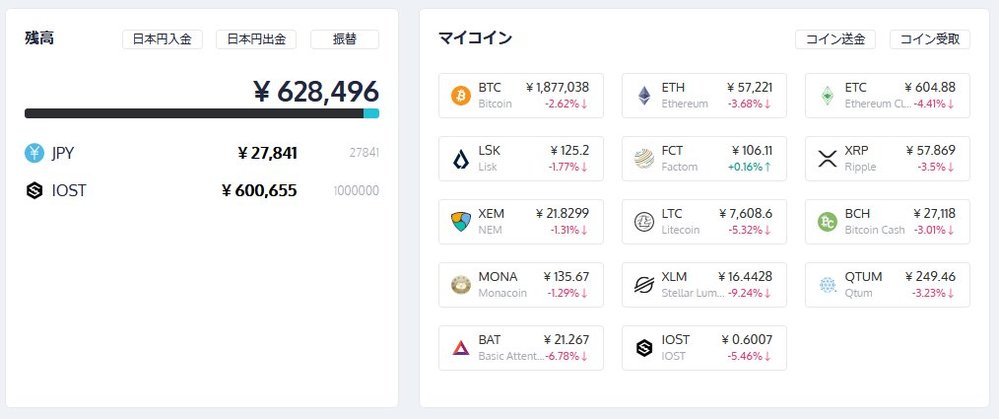This screenshot has height=419, width=999.
Task: Click the Ethereum ETH coin icon
Action: [x=644, y=96]
